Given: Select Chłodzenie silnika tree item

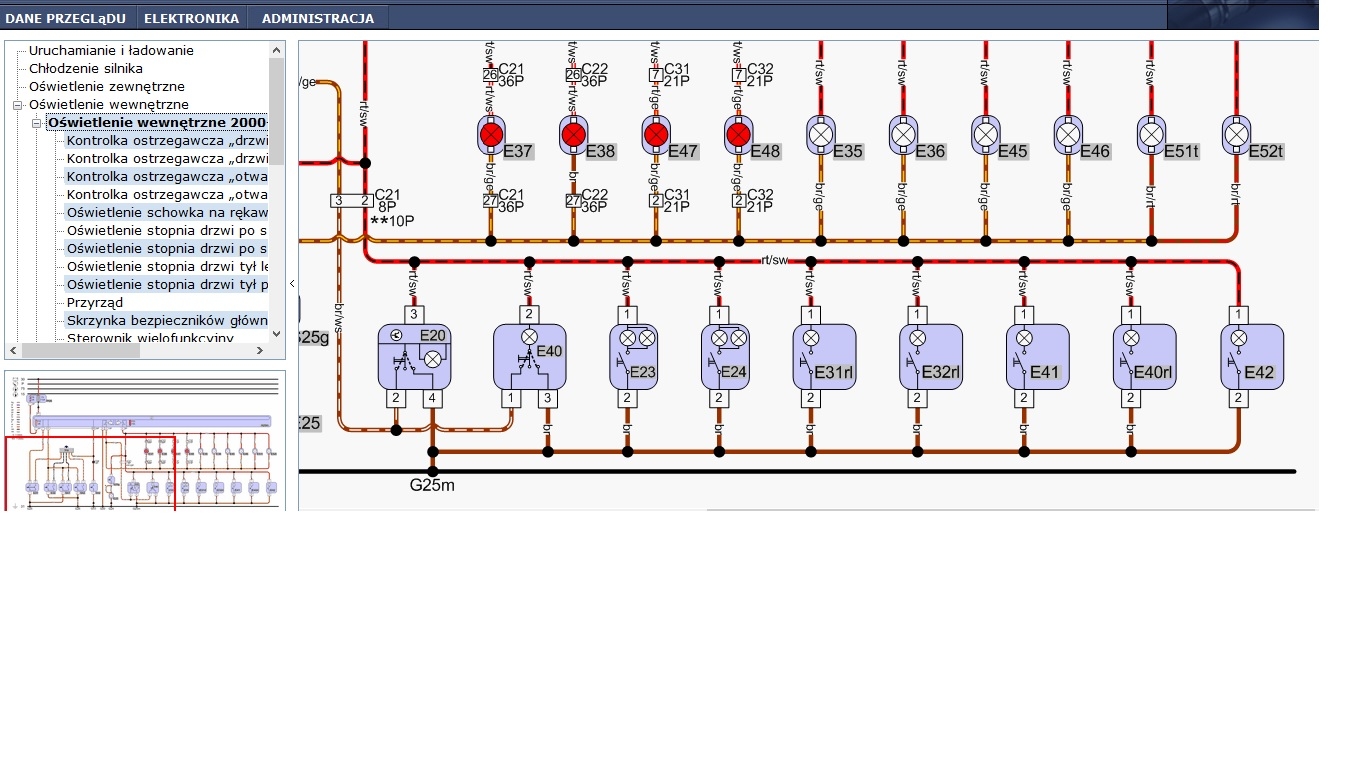Looking at the screenshot, I should pyautogui.click(x=86, y=68).
